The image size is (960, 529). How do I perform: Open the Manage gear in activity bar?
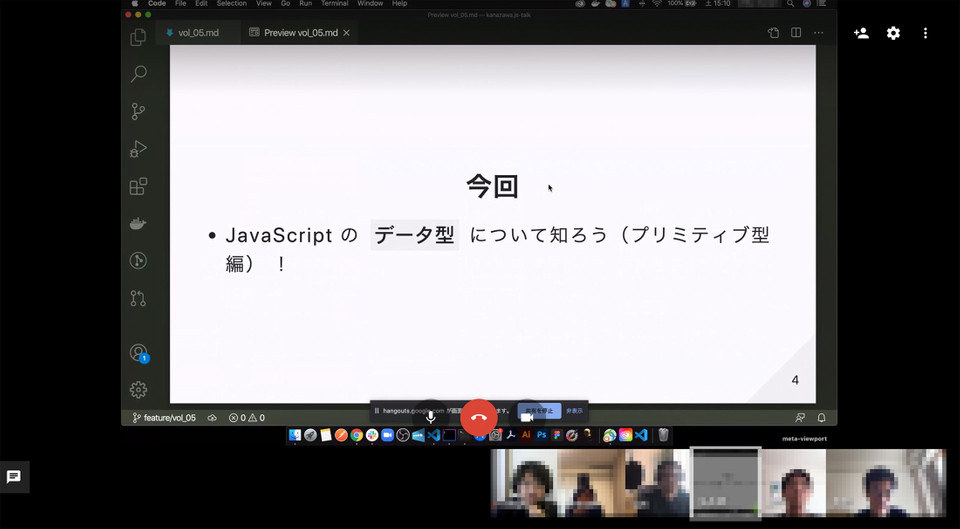tap(138, 390)
